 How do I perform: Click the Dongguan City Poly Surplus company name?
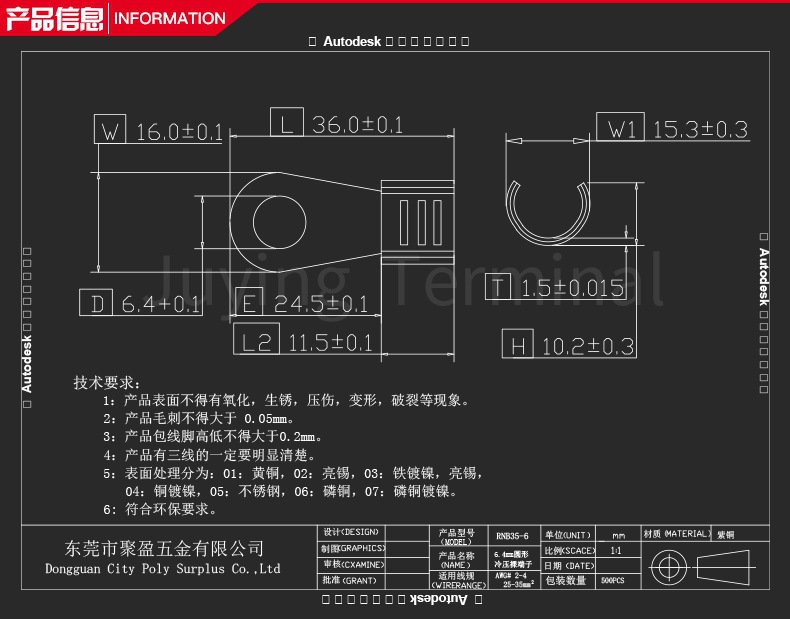click(163, 569)
